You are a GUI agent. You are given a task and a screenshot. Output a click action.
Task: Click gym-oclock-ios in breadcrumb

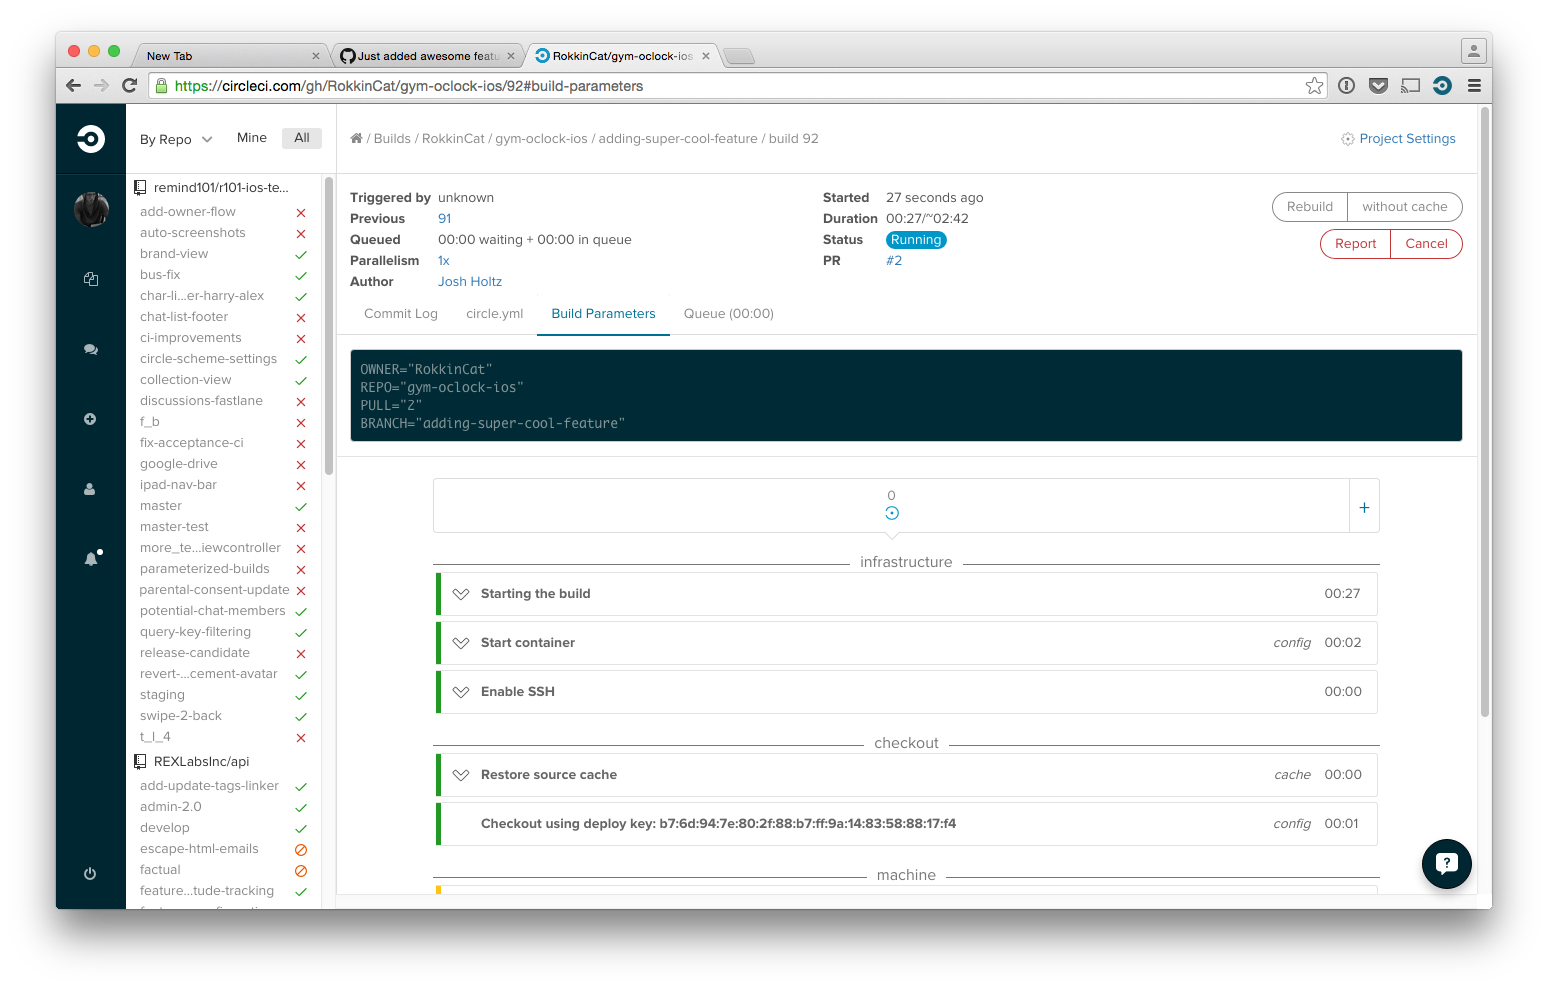pos(541,139)
